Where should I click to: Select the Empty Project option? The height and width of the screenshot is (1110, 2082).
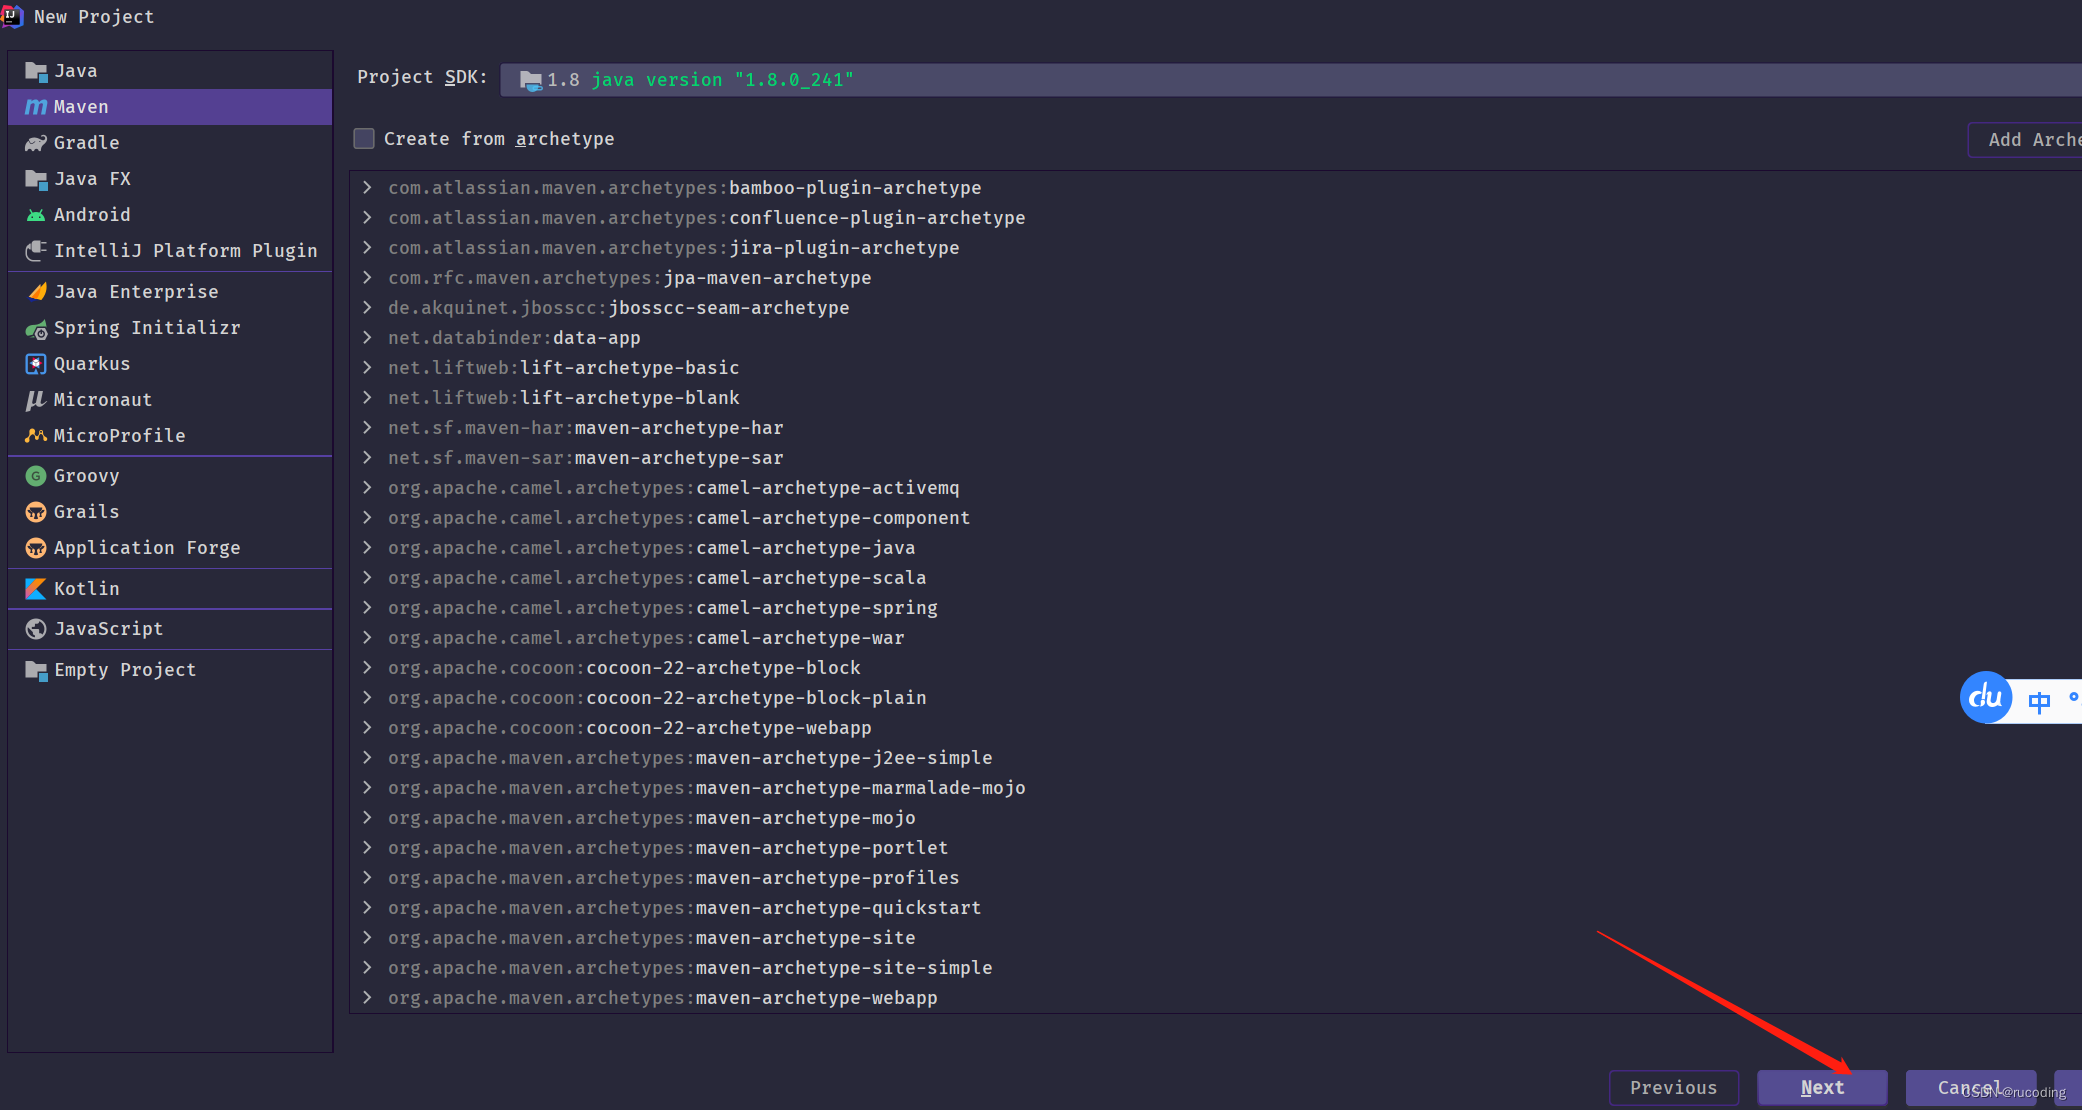pos(170,670)
